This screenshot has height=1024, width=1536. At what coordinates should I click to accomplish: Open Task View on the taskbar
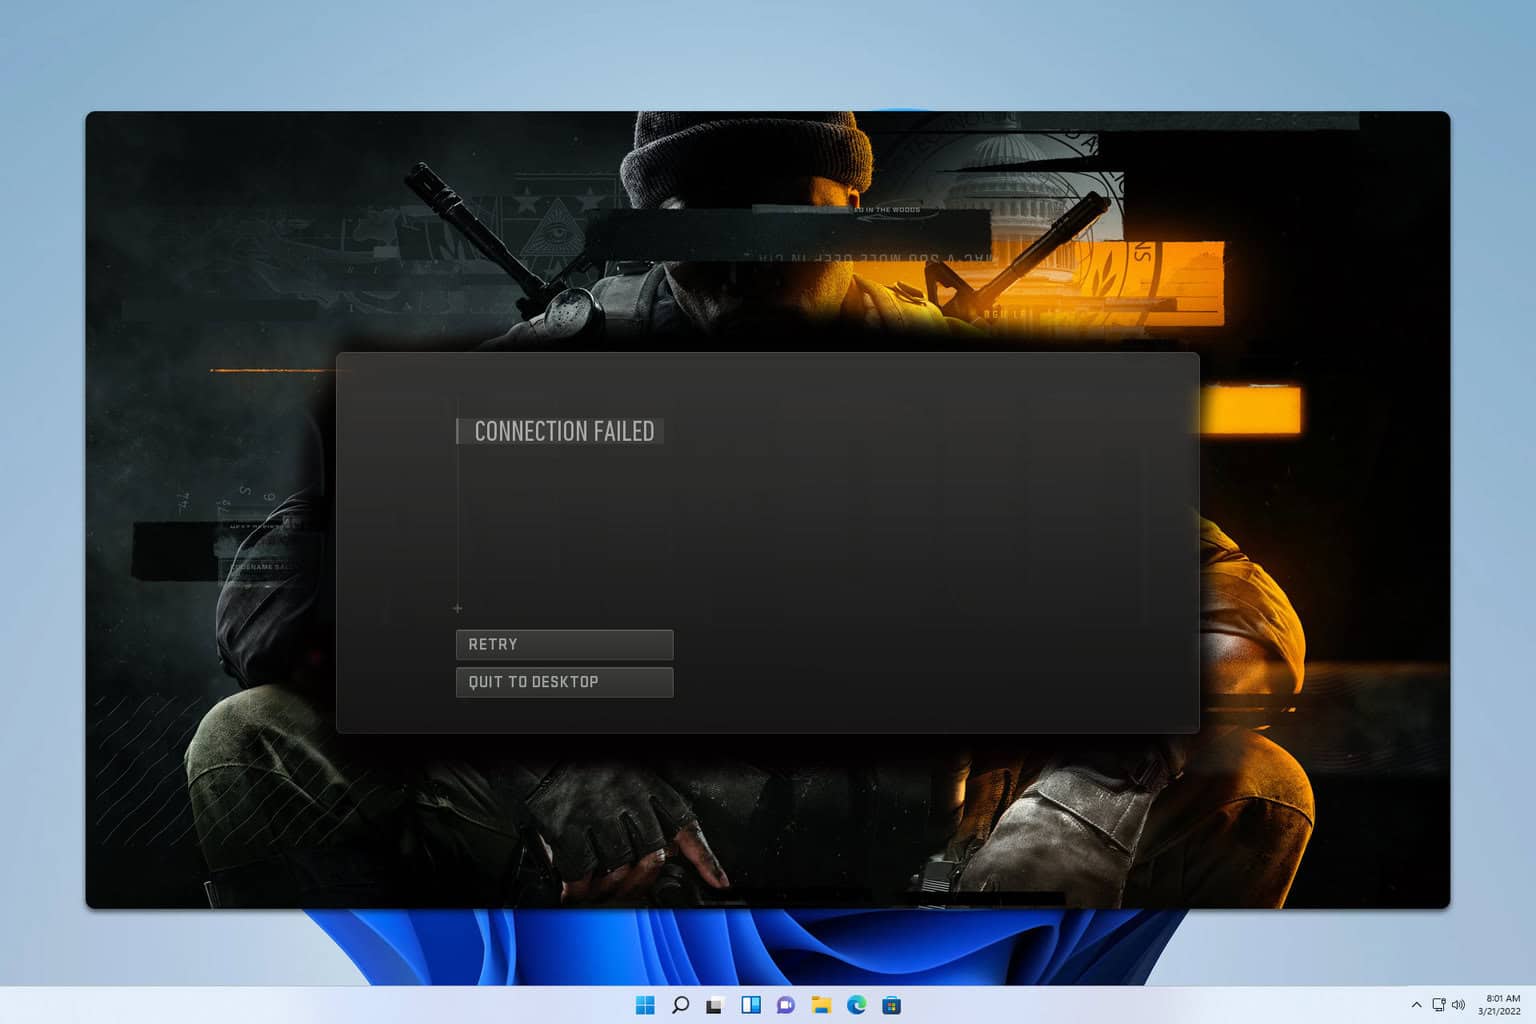pyautogui.click(x=714, y=1005)
